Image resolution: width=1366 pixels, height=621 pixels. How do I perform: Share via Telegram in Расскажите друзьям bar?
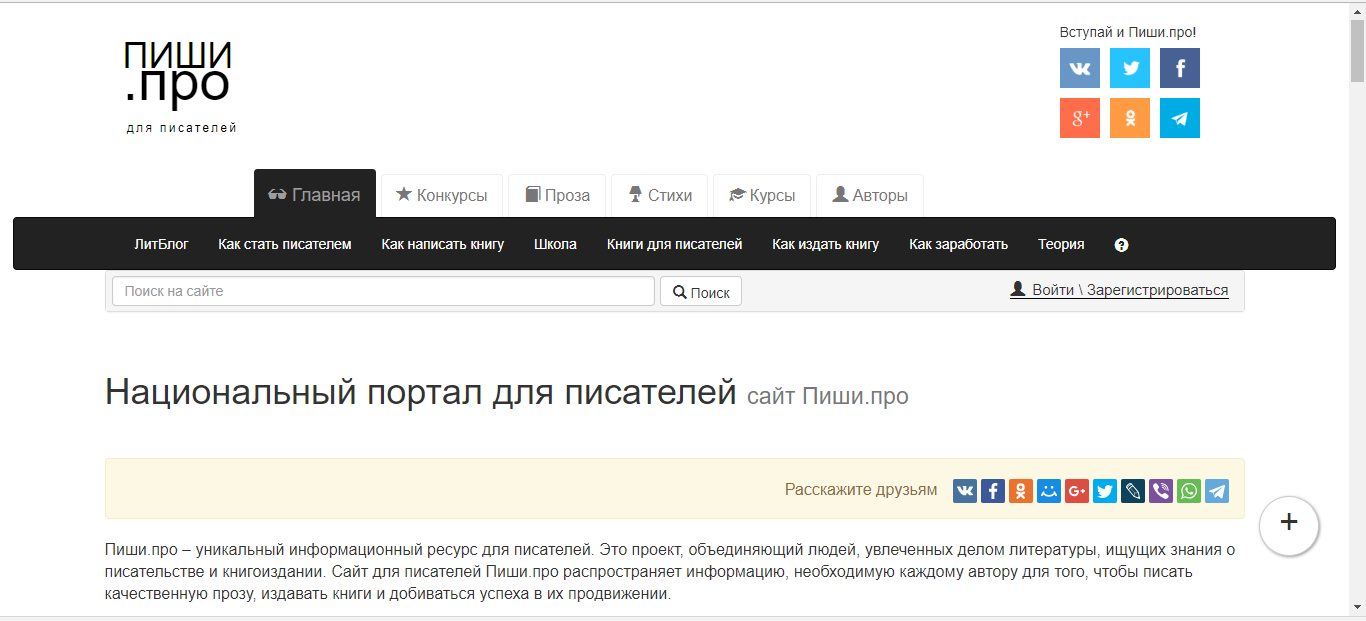[1217, 491]
